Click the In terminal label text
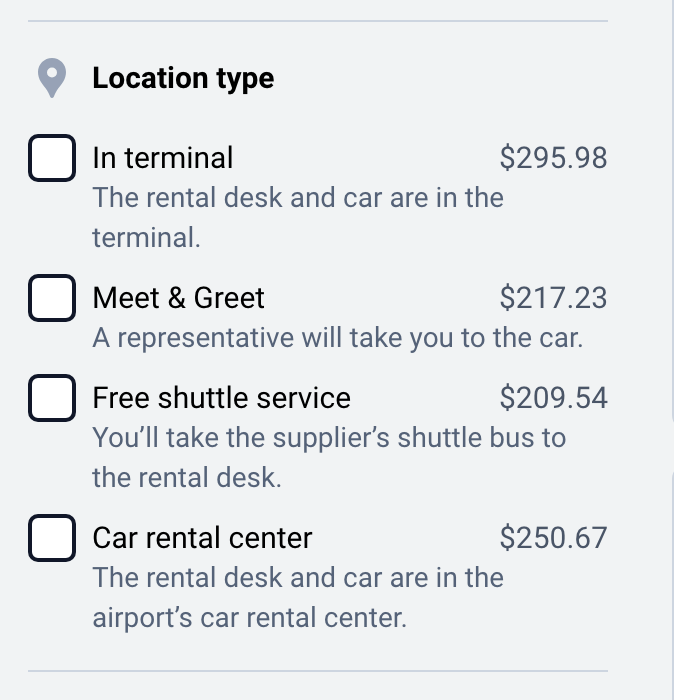Image resolution: width=674 pixels, height=700 pixels. point(162,158)
